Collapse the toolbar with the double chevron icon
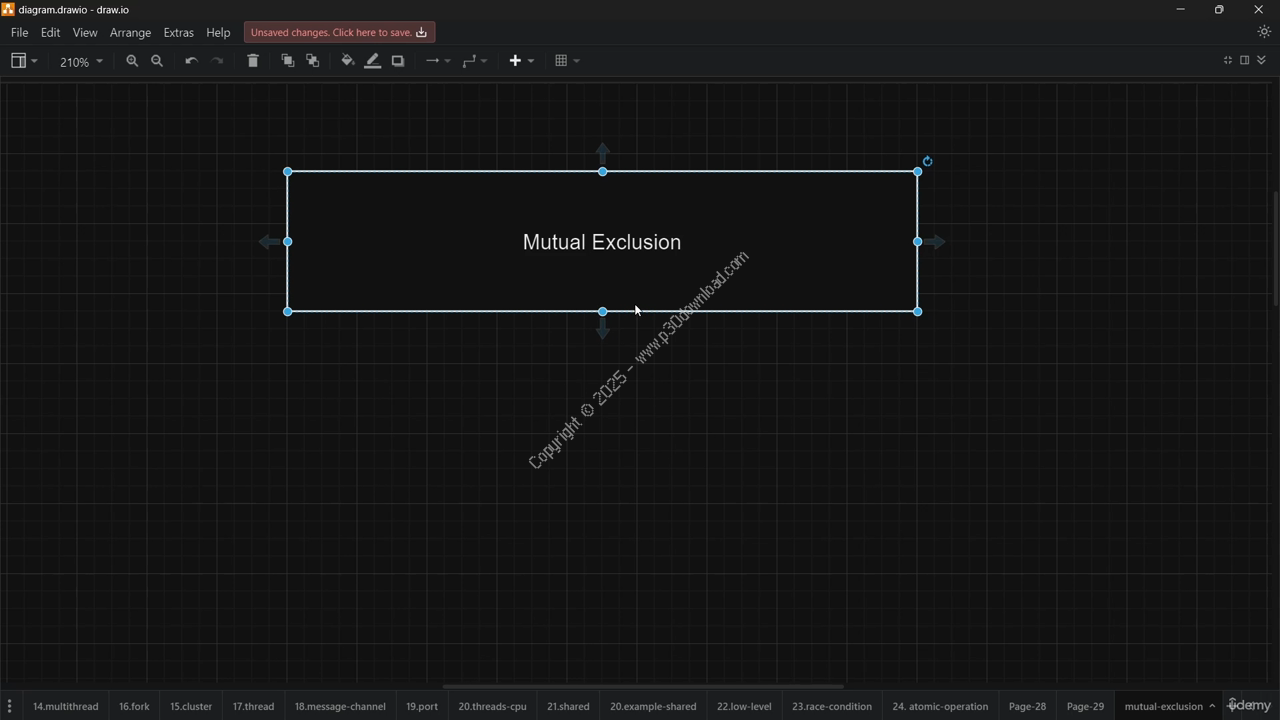The height and width of the screenshot is (720, 1280). coord(1262,60)
